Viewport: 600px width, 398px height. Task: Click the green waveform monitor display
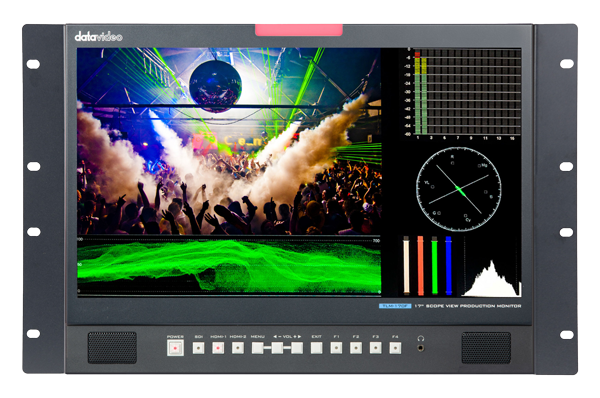tap(229, 266)
